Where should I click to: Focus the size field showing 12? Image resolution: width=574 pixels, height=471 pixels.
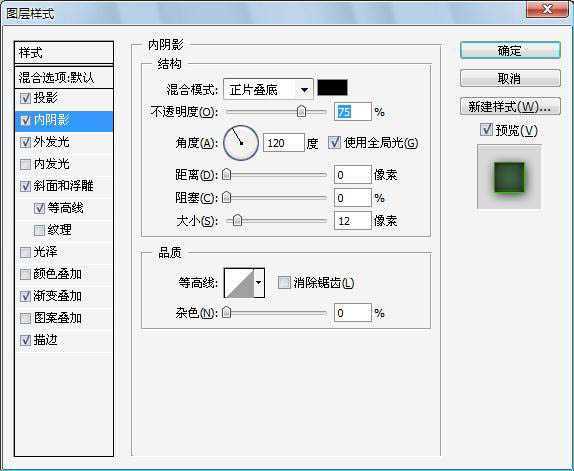pyautogui.click(x=353, y=220)
